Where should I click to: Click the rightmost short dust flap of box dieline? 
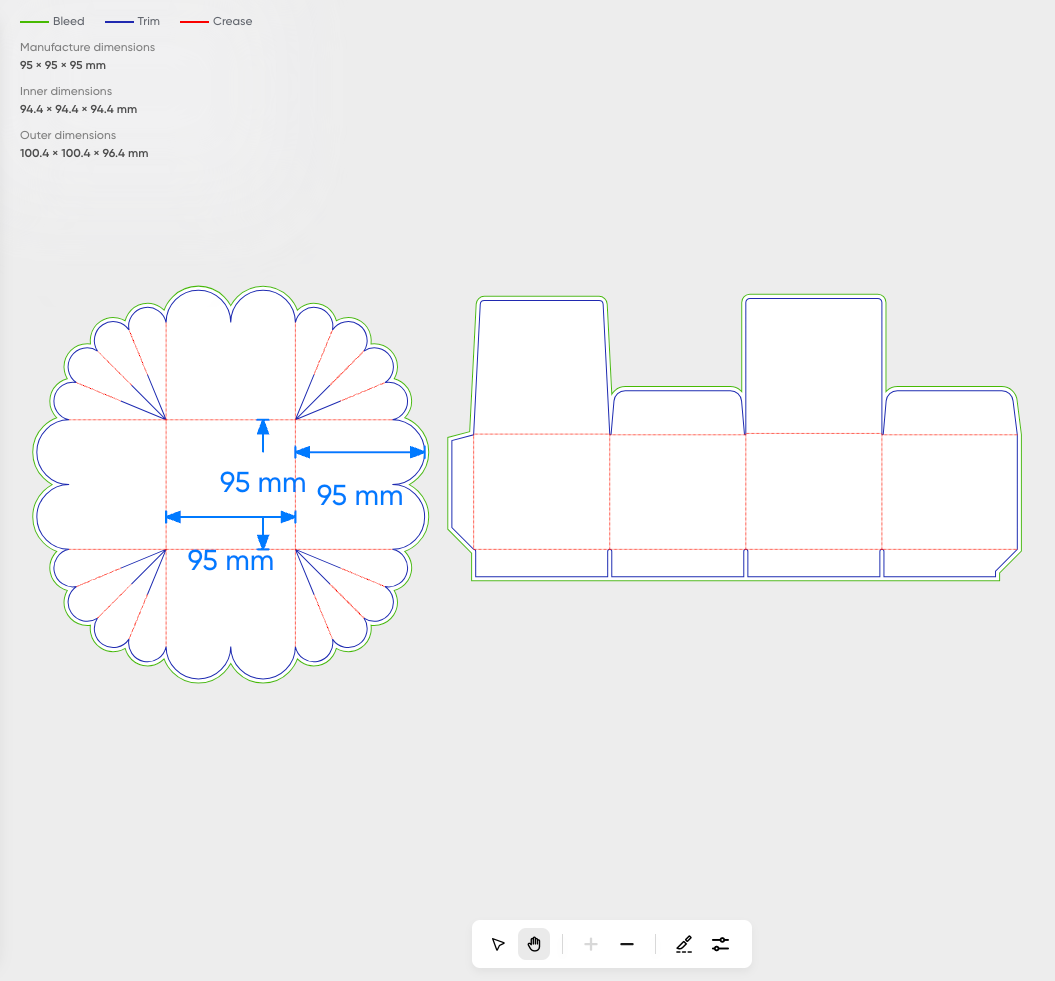949,412
